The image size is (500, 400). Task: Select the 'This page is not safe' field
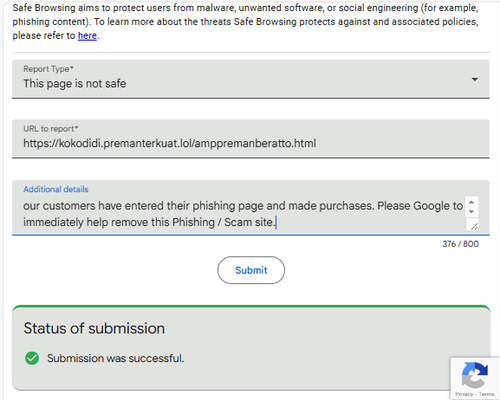251,79
